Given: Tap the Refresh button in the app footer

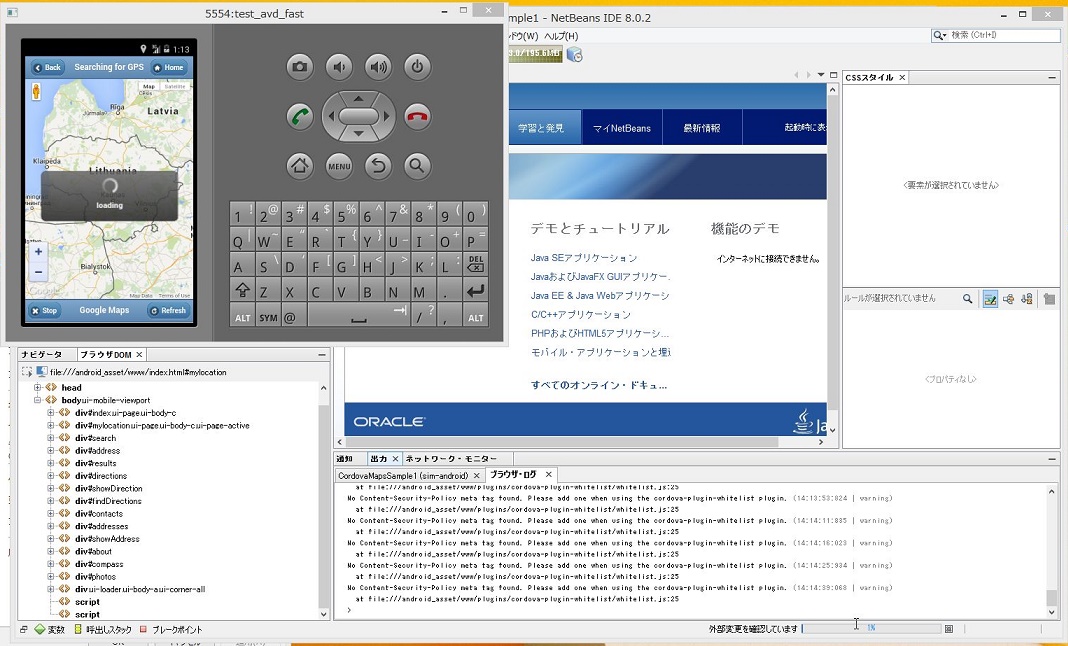Looking at the screenshot, I should tap(168, 311).
